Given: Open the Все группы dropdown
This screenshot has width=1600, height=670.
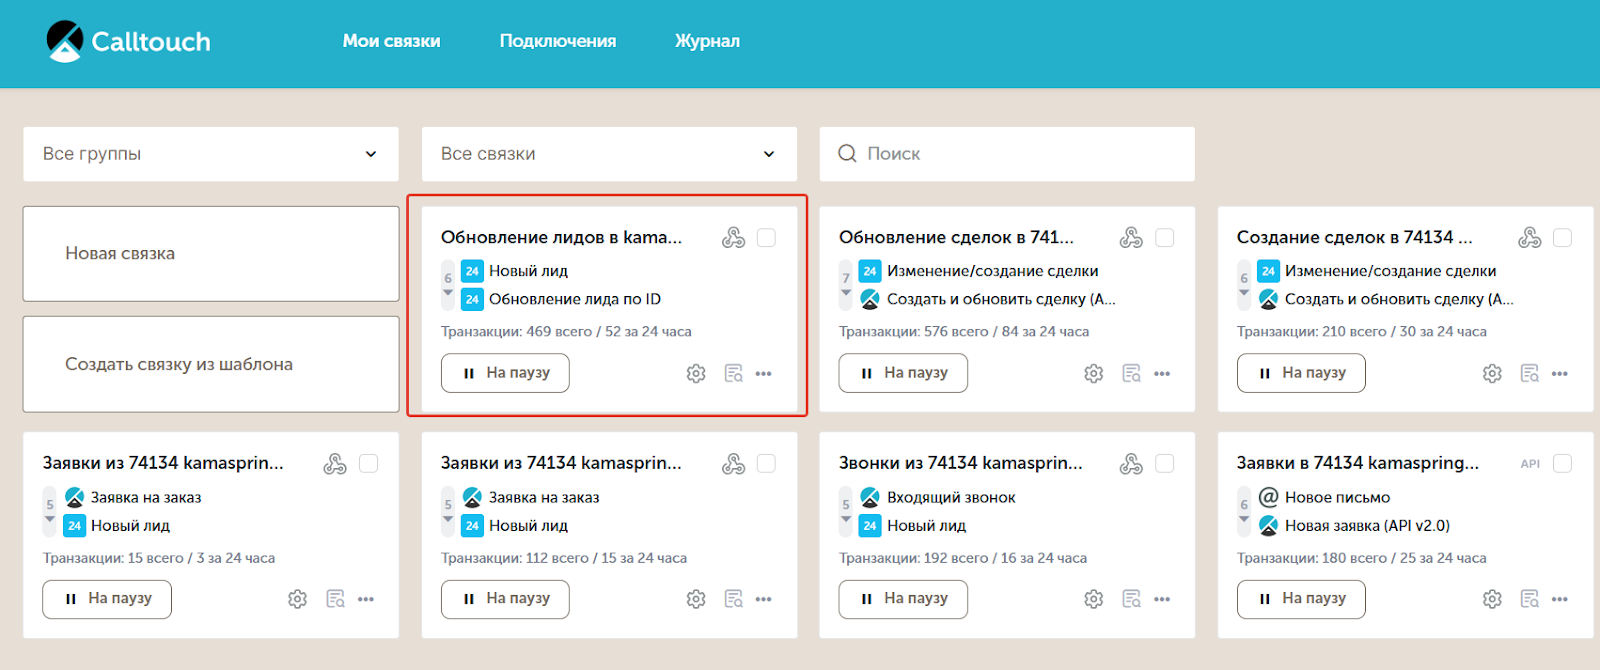Looking at the screenshot, I should pos(211,154).
